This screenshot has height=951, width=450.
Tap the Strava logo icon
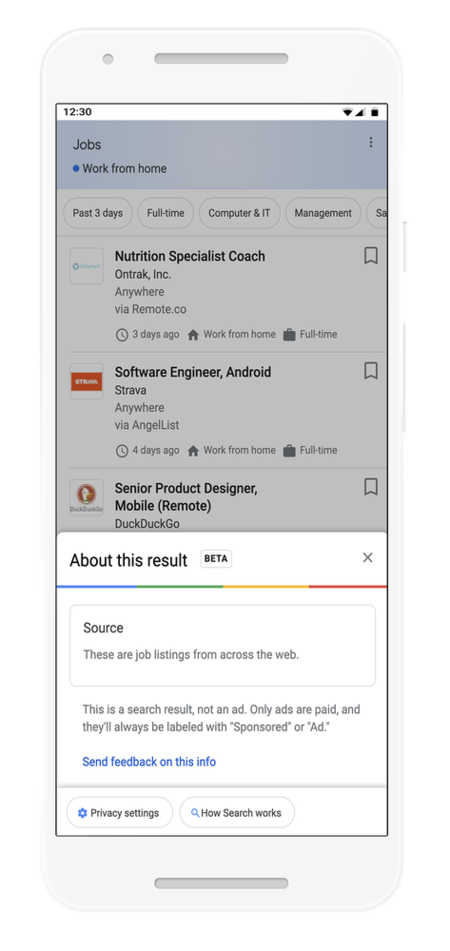[87, 381]
